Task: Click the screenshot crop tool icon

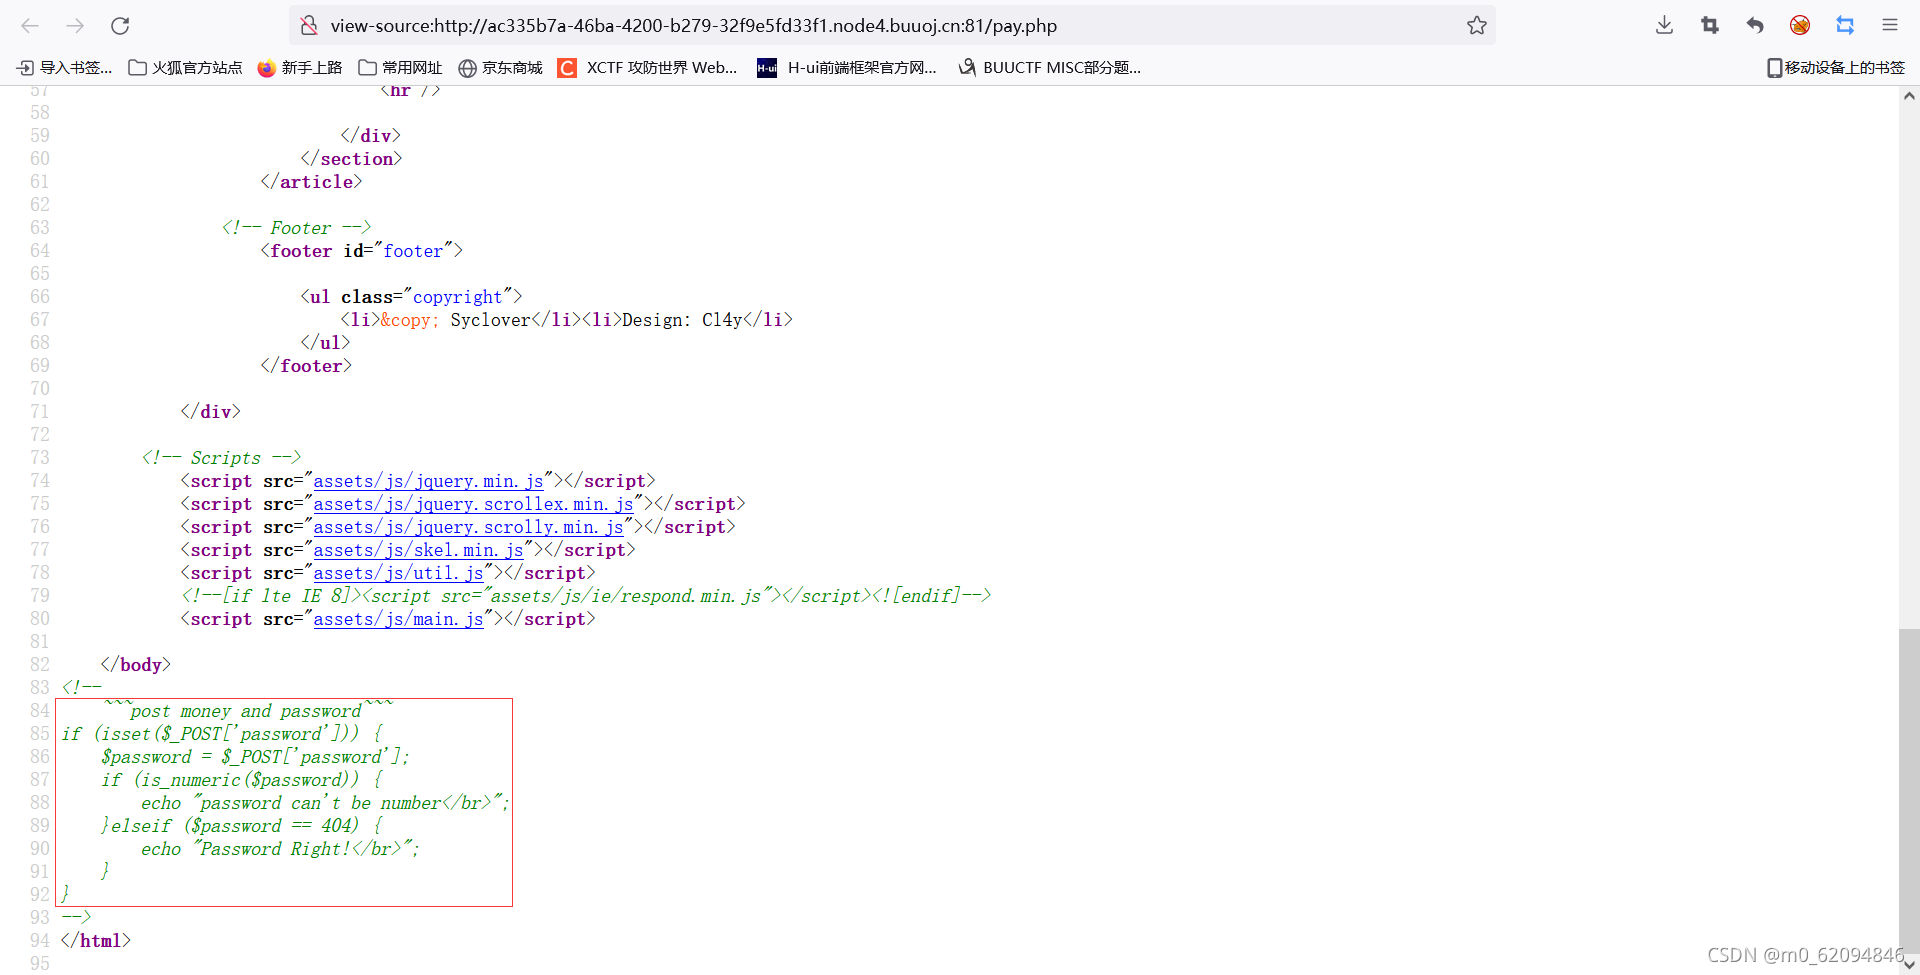Action: click(1710, 26)
